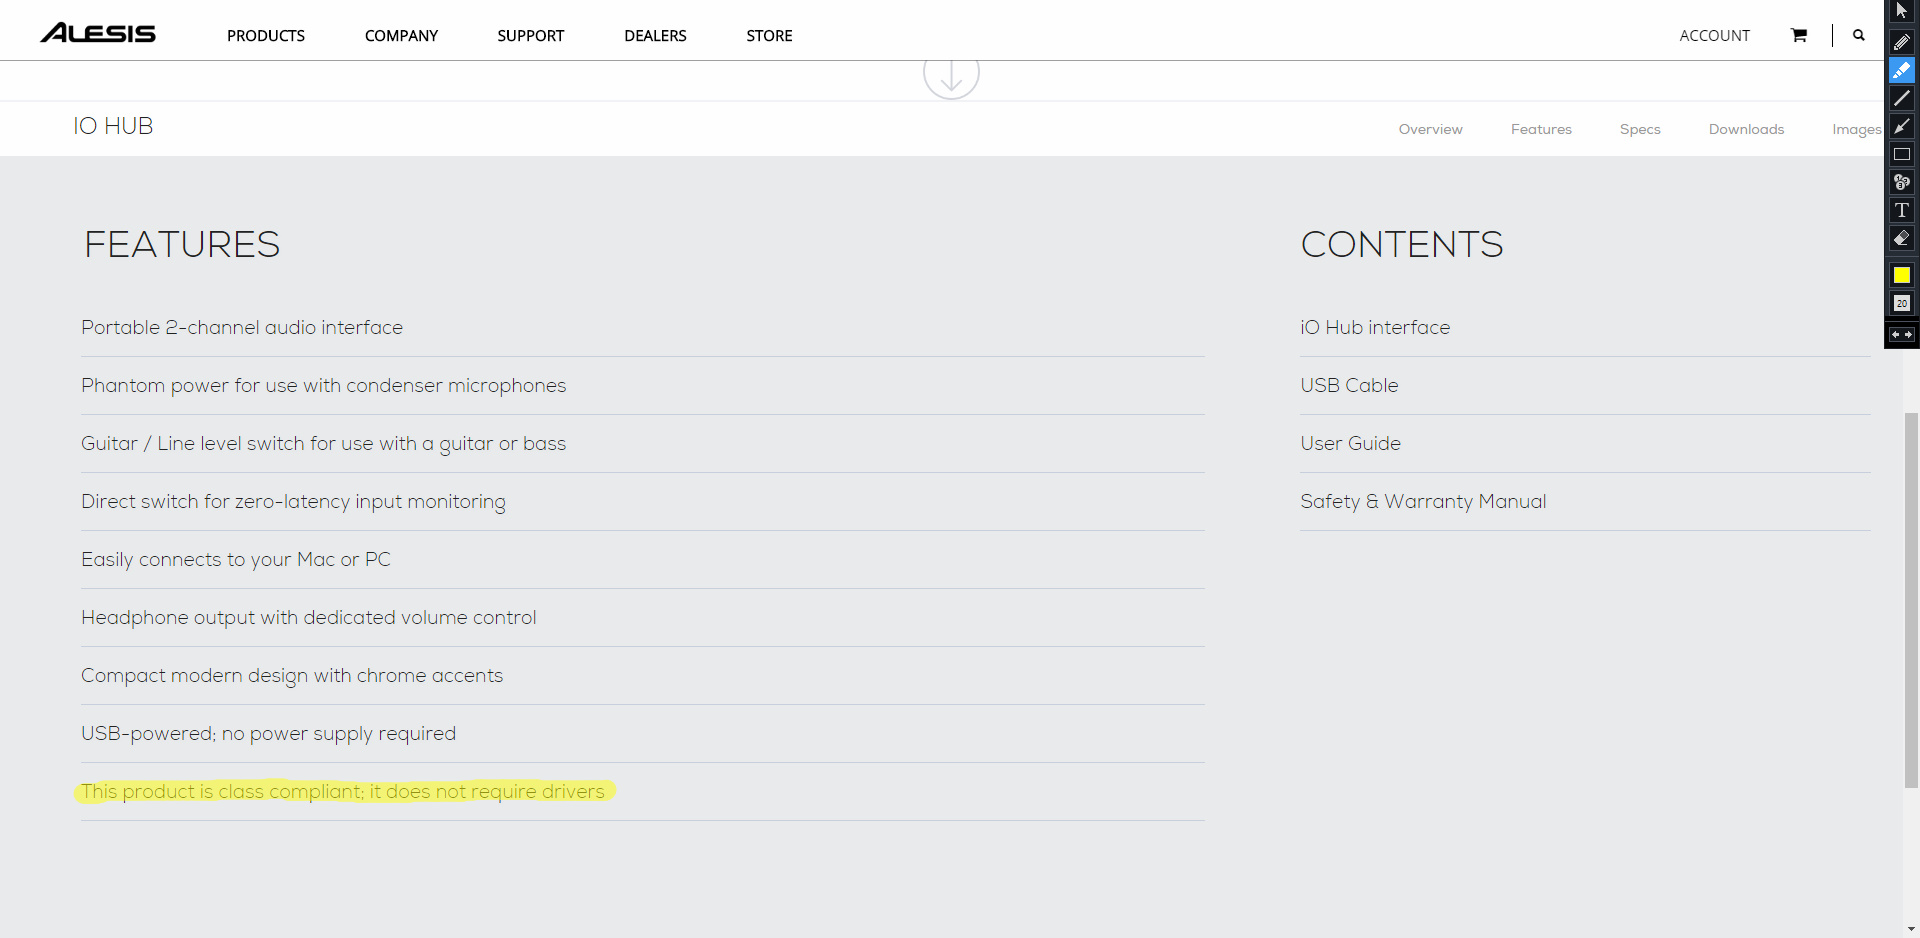Click 'Portable 2-channel audio interface' text
The width and height of the screenshot is (1920, 938).
coord(242,327)
